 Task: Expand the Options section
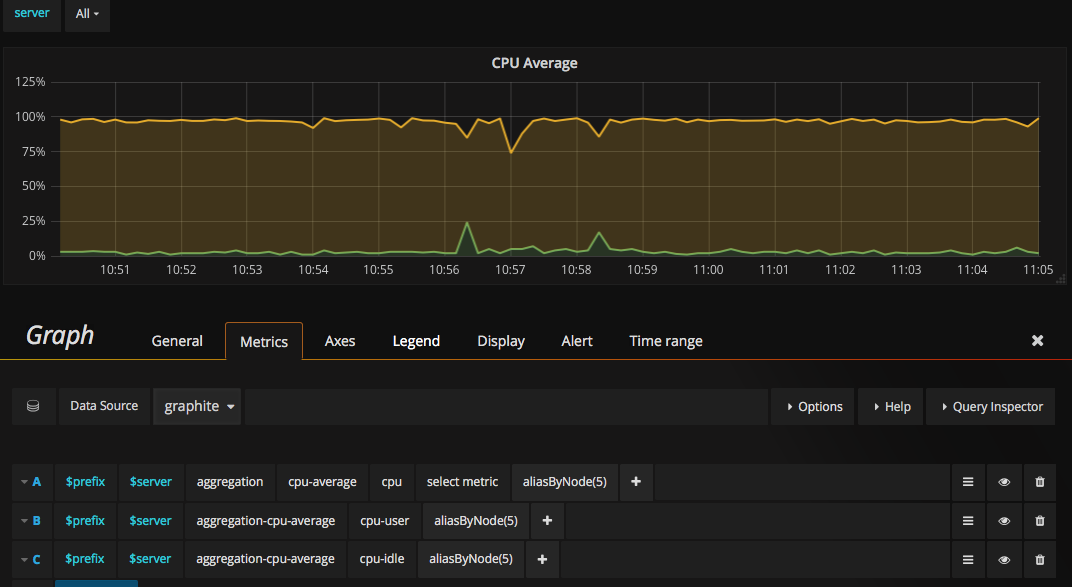pos(813,407)
